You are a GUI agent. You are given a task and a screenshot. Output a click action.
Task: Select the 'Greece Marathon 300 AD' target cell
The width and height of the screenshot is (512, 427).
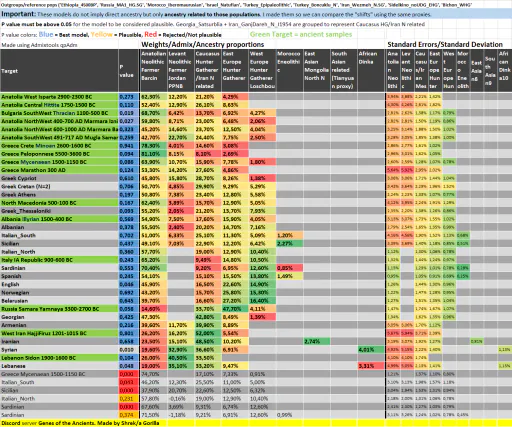pyautogui.click(x=59, y=170)
